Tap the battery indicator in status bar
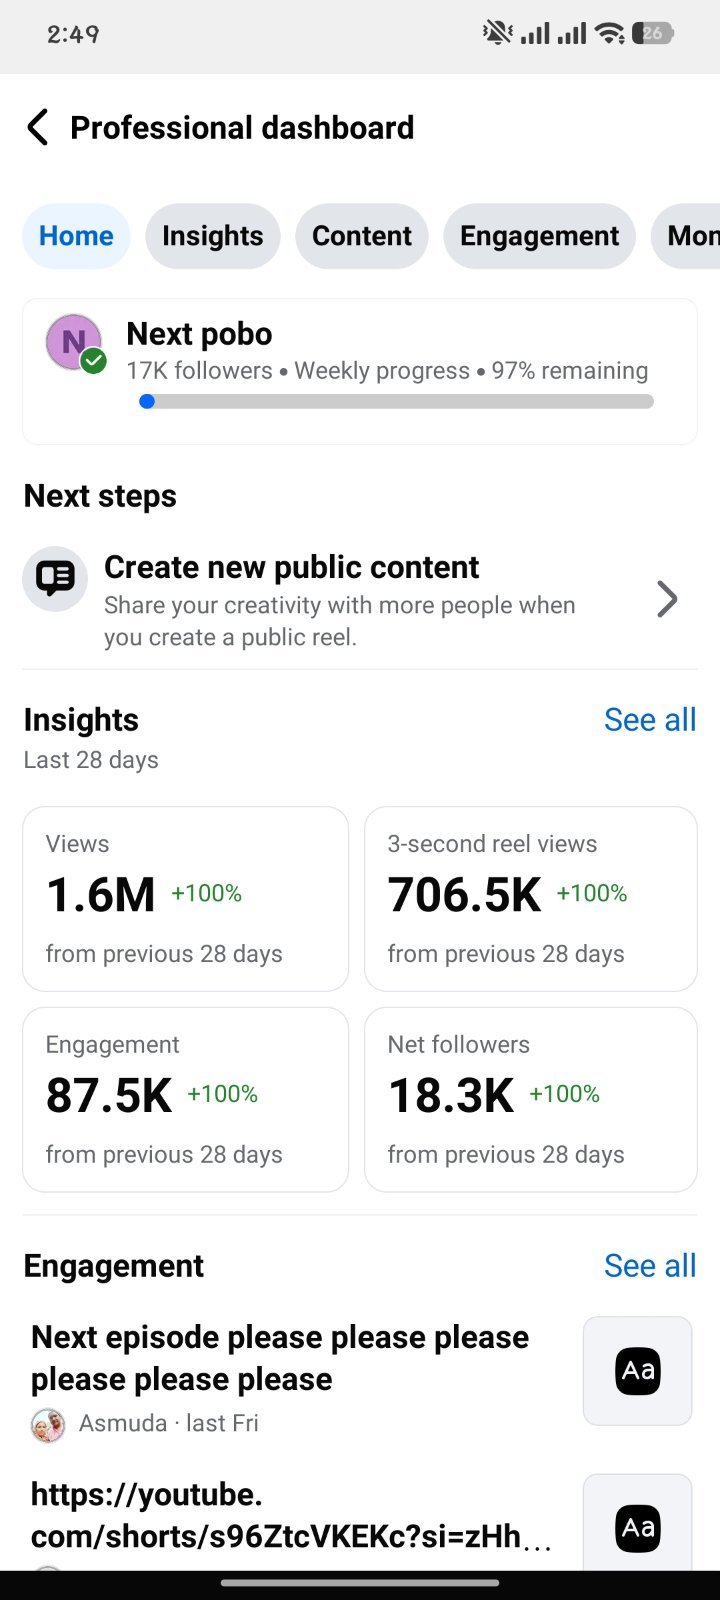Screen dimensions: 720x1600 (x=653, y=34)
